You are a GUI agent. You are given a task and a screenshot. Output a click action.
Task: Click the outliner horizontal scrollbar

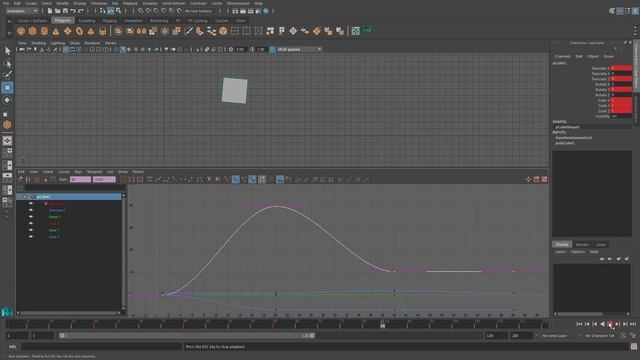(69, 313)
